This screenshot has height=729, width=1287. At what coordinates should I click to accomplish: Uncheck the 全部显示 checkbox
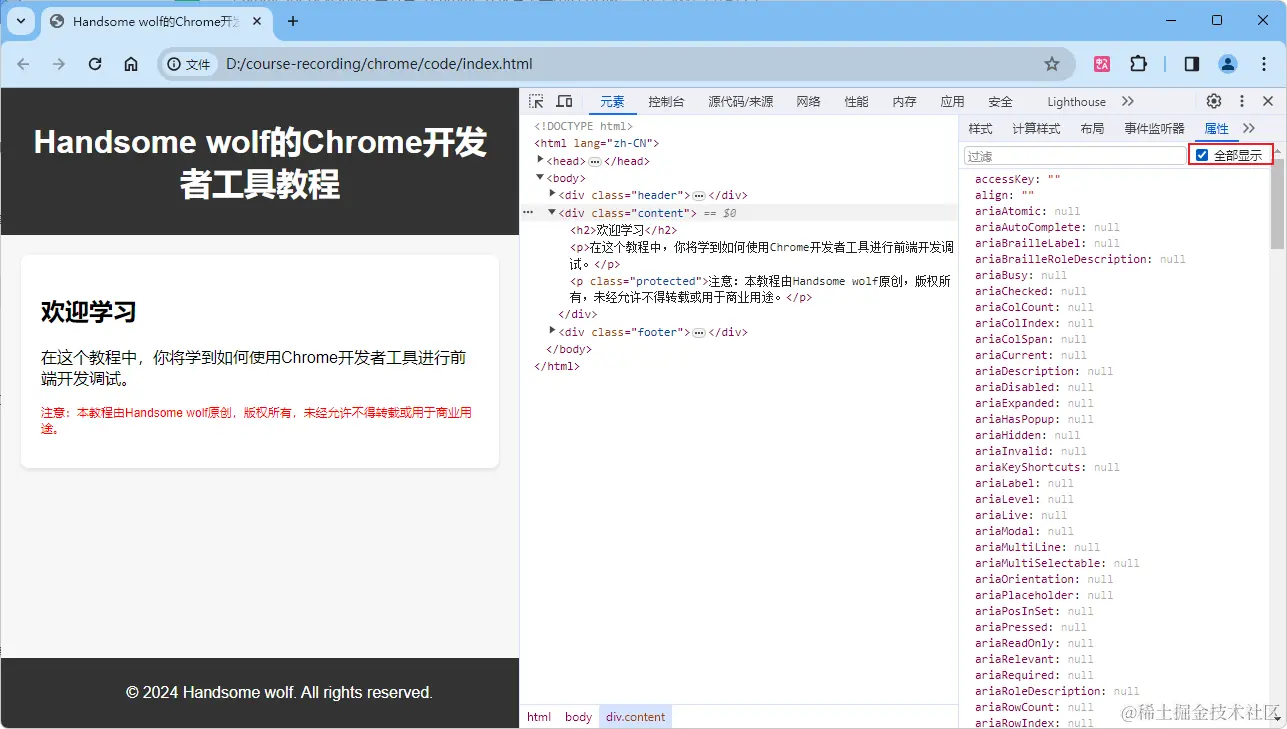click(x=1202, y=155)
